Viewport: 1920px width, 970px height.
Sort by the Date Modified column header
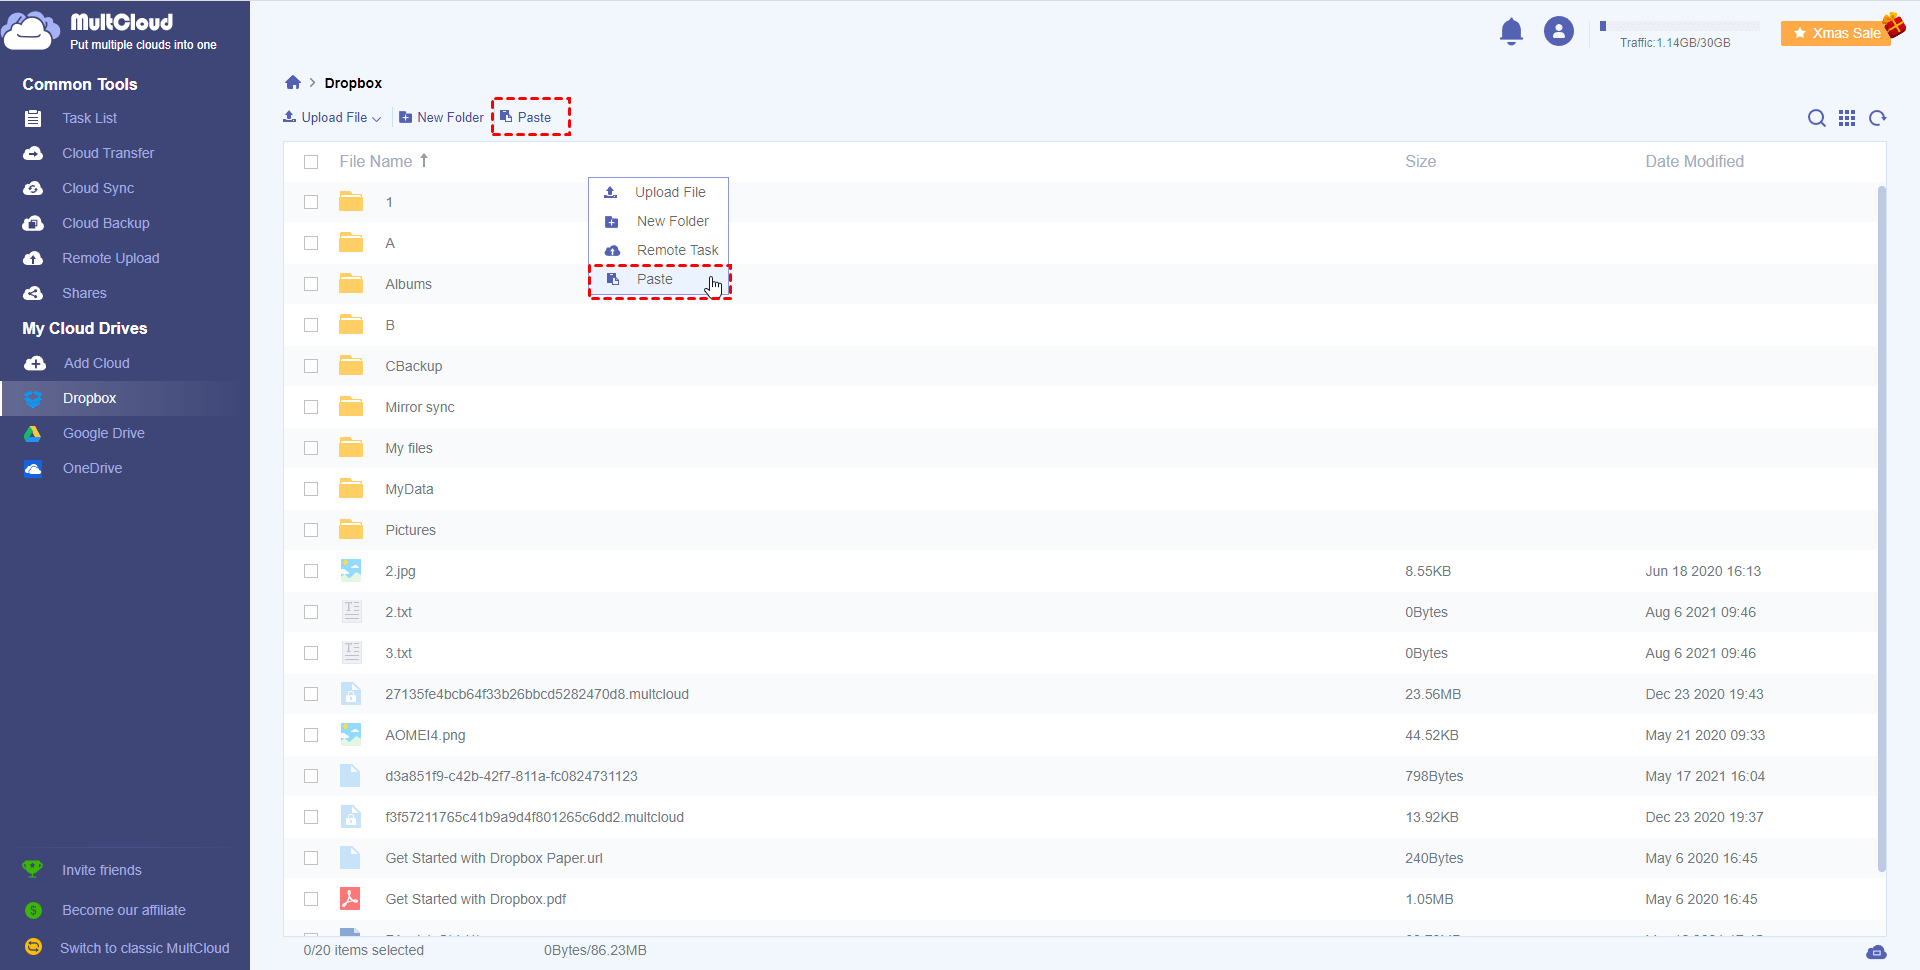(x=1694, y=161)
